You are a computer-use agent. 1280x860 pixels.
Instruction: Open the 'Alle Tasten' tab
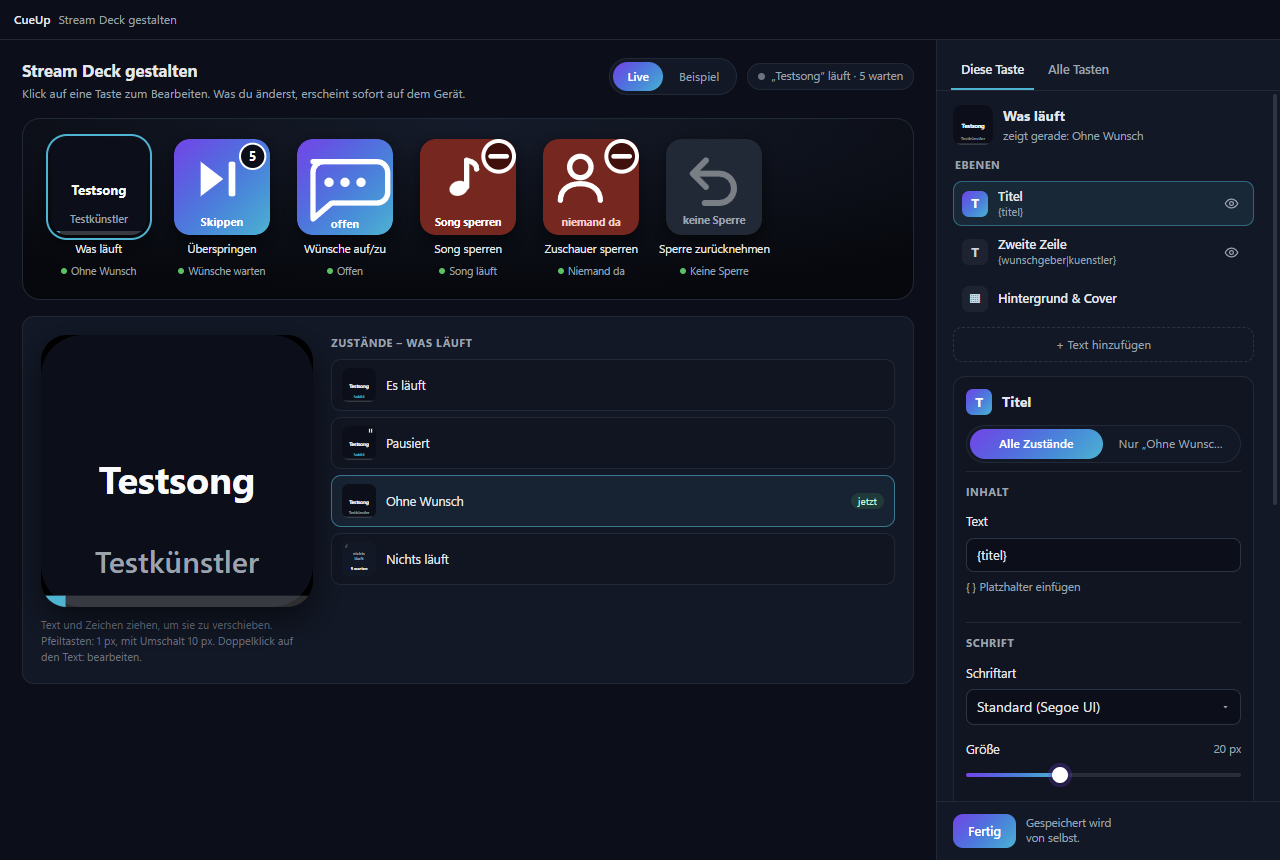(1078, 70)
